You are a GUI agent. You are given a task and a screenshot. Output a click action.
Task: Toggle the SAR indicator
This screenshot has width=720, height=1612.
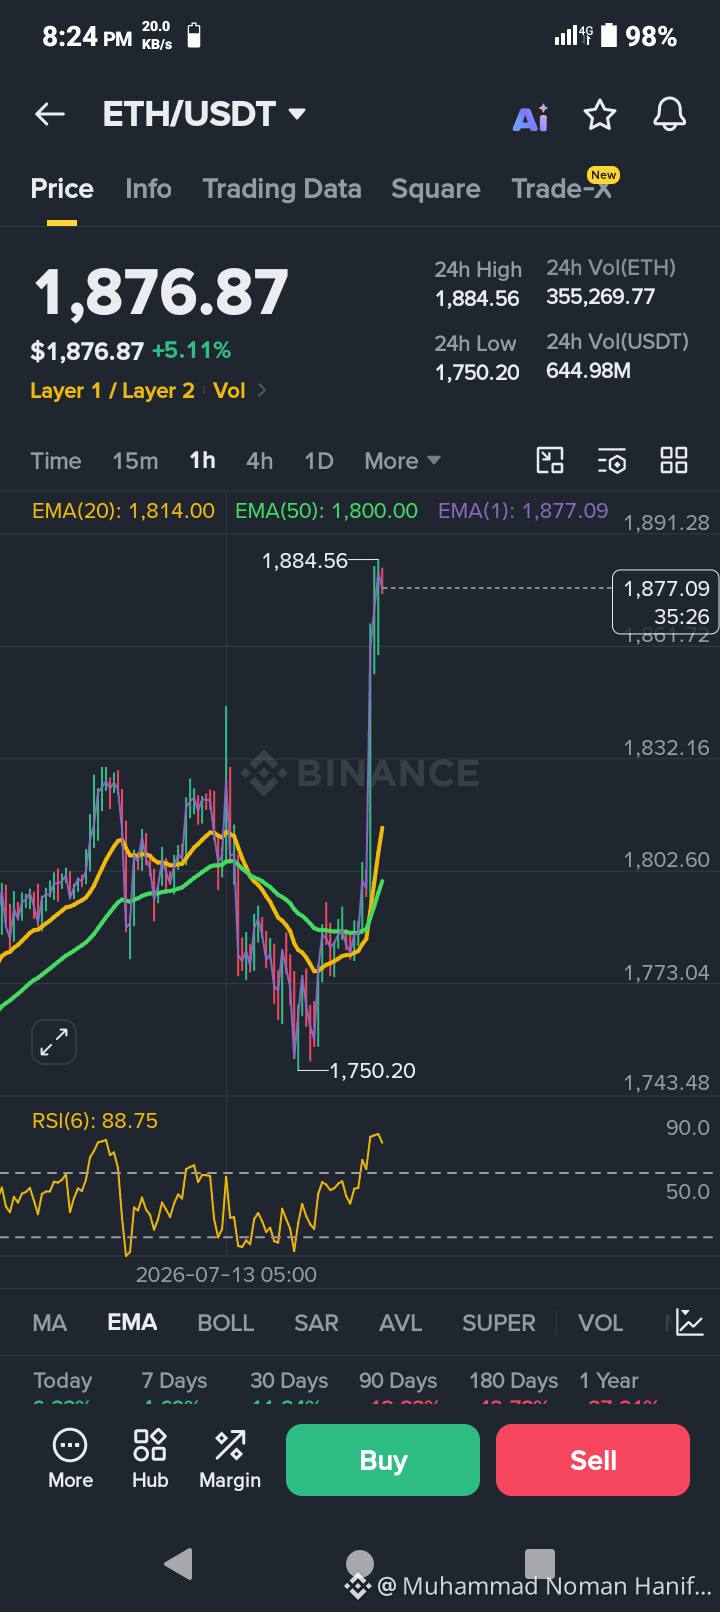[316, 1323]
